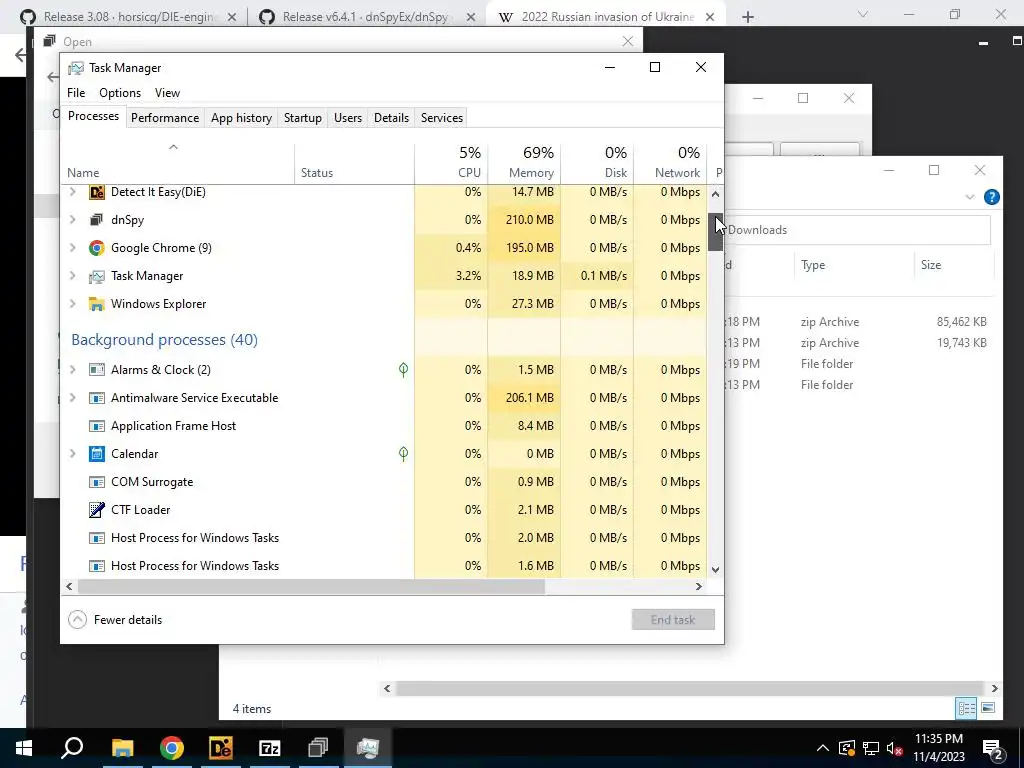Sort processes by the Disk column
1024x768 pixels.
click(x=597, y=161)
